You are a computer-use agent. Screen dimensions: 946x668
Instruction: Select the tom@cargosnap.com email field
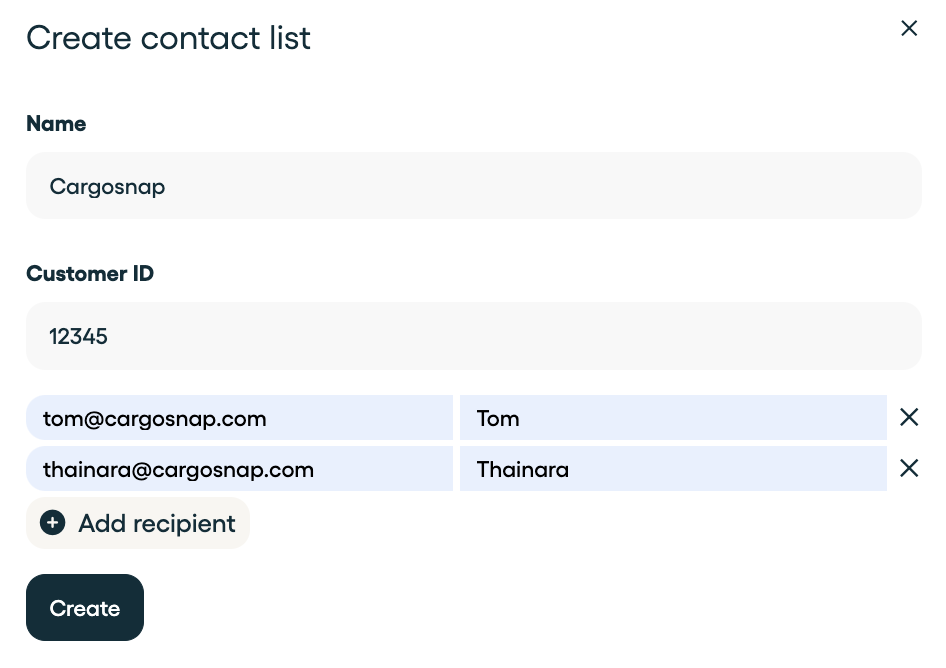240,418
